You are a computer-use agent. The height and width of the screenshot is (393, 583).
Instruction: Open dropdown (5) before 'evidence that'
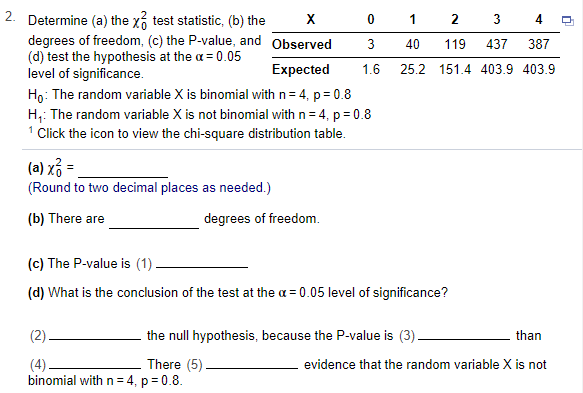(252, 364)
